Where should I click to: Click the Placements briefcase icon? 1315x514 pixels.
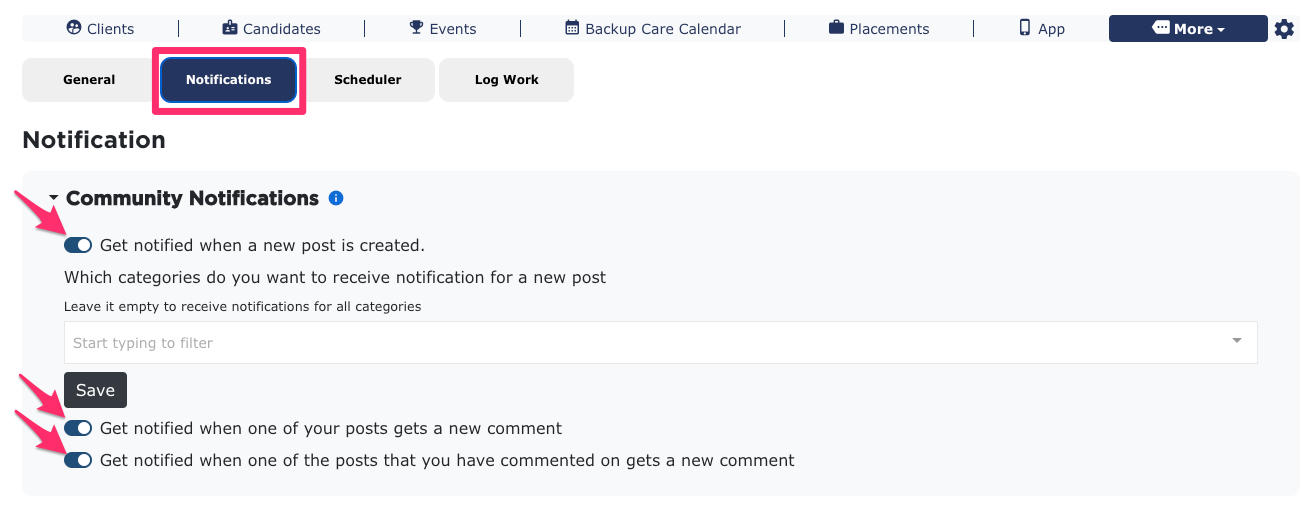(836, 28)
